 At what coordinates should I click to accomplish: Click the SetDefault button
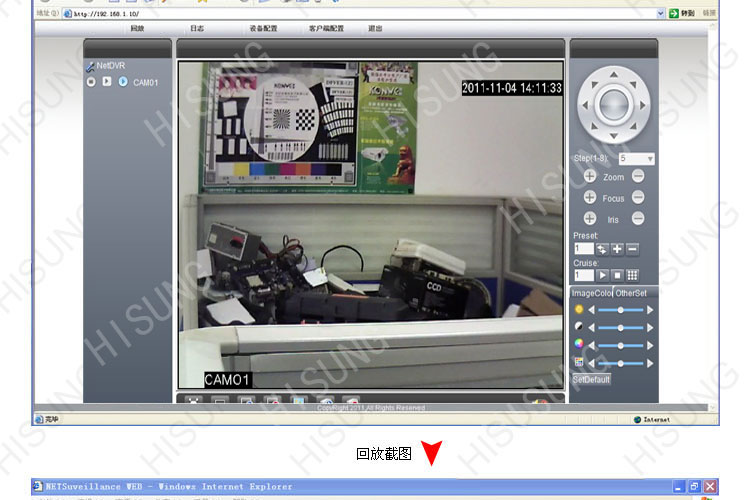click(591, 380)
